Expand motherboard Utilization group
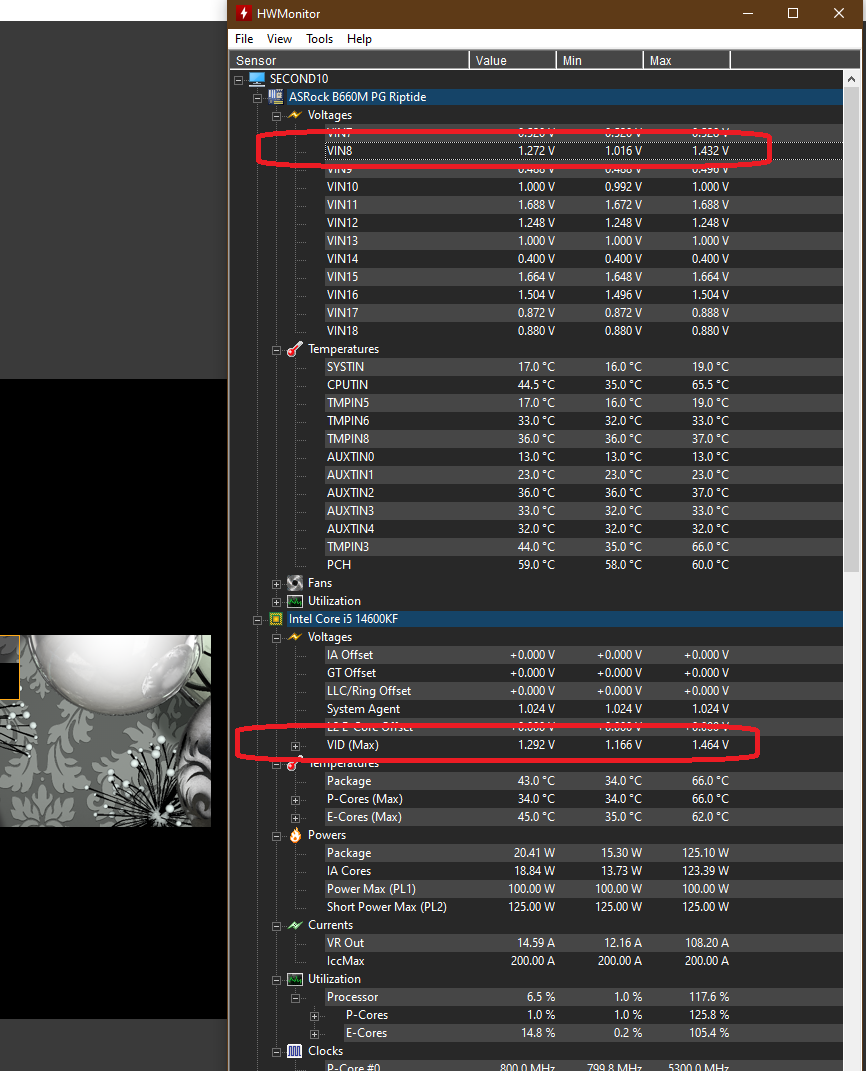Image resolution: width=866 pixels, height=1071 pixels. (x=277, y=602)
